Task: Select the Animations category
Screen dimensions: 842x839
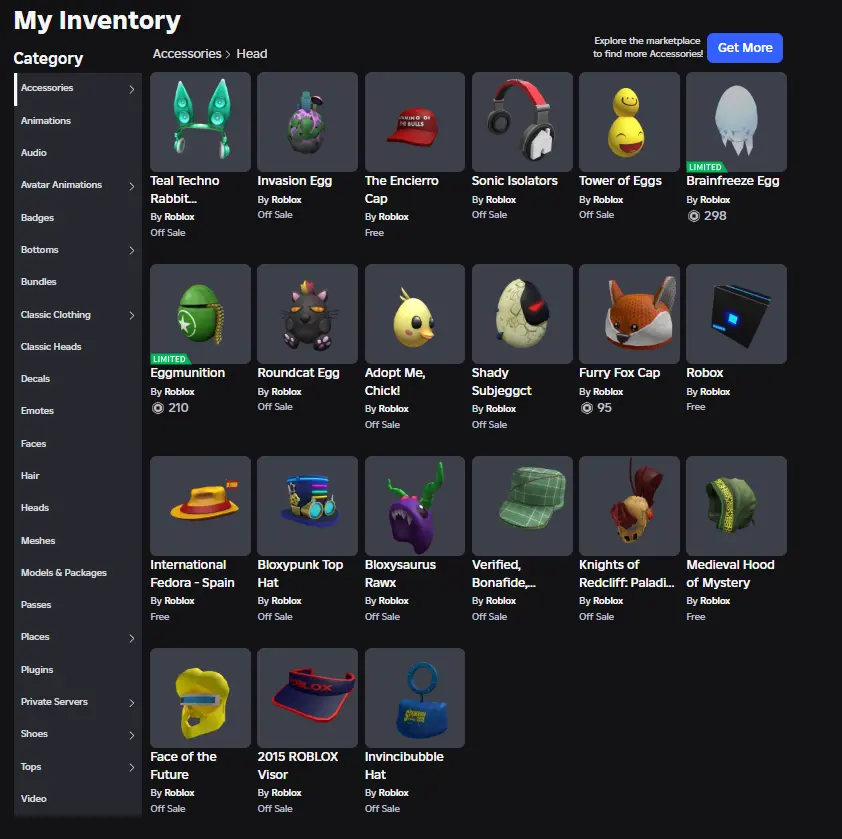Action: click(78, 121)
